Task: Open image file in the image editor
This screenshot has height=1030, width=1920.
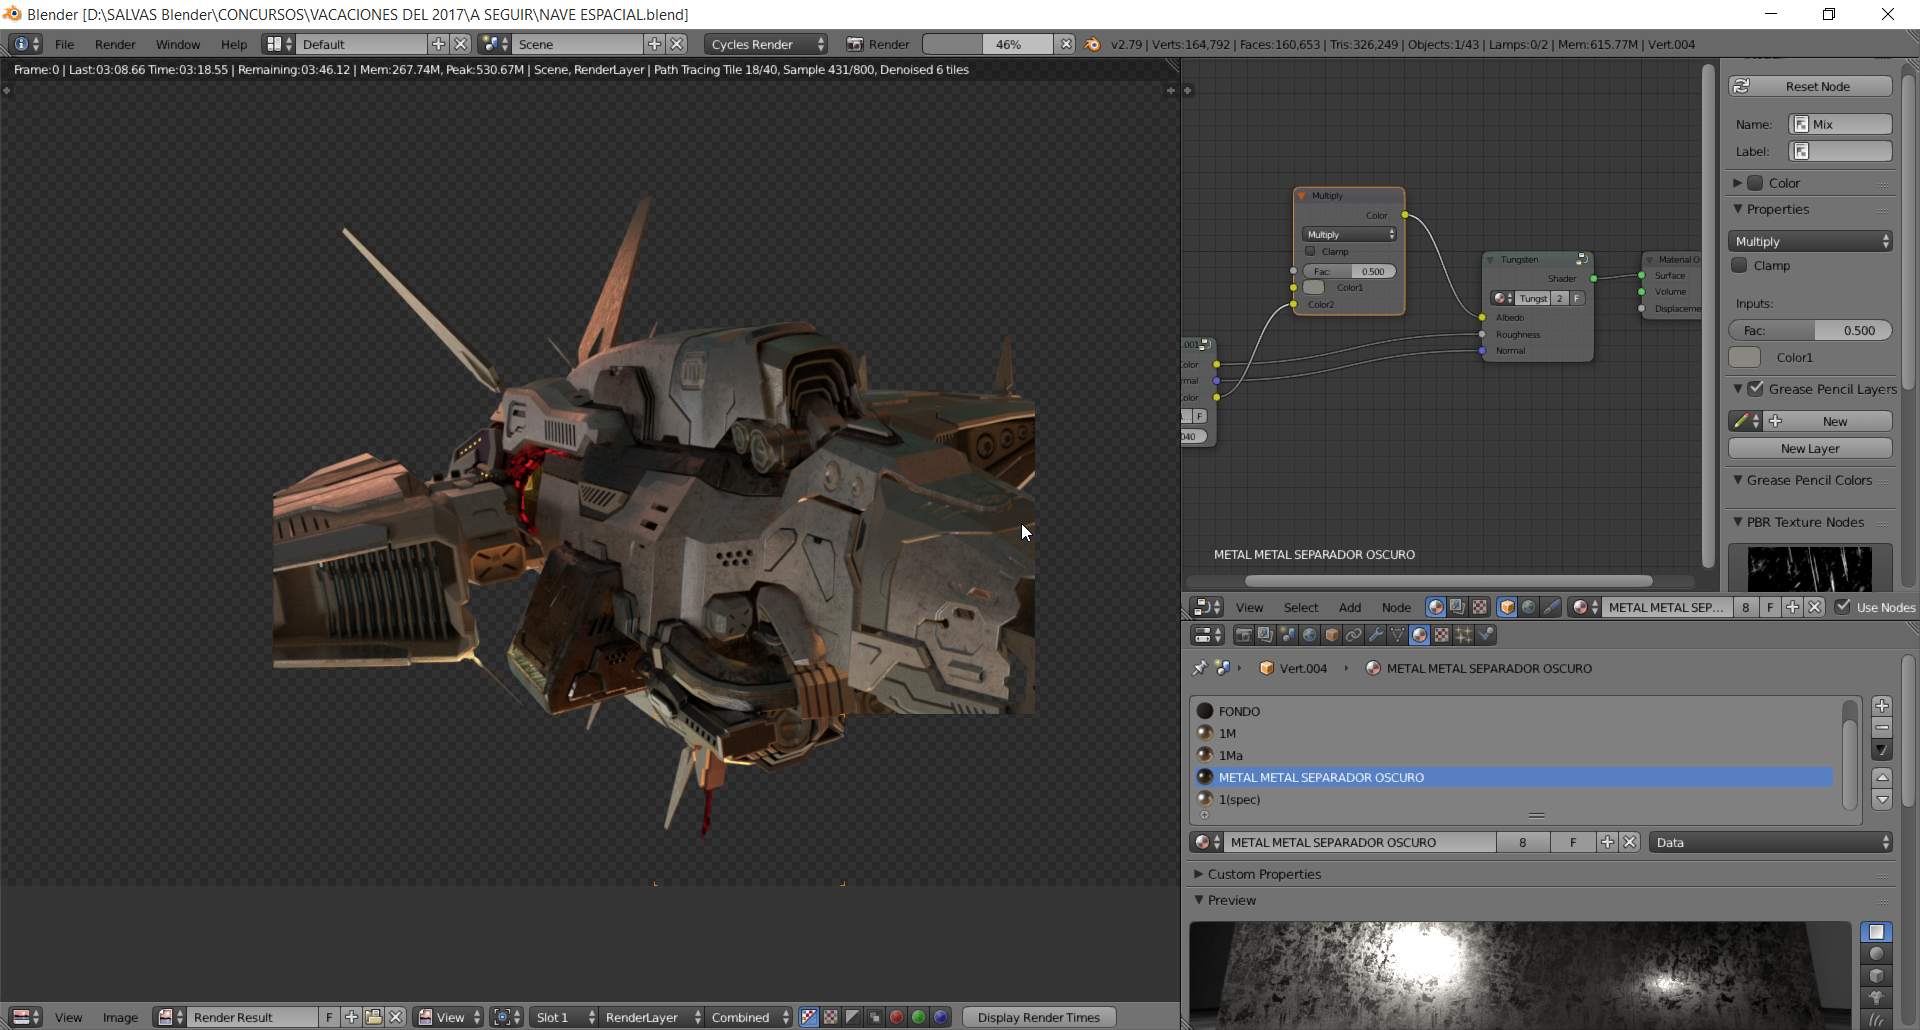Action: (x=374, y=1017)
